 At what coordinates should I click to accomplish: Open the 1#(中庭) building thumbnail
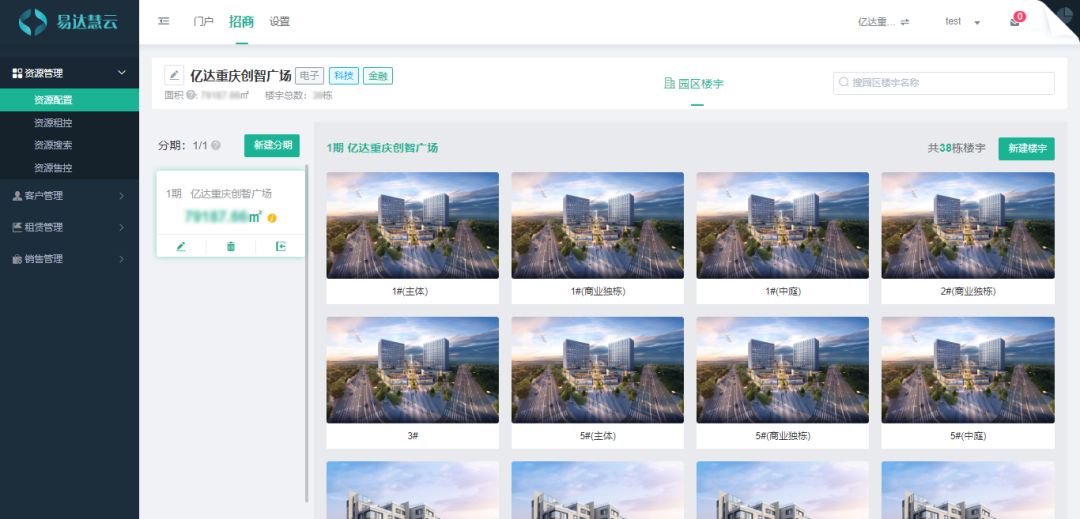pos(782,225)
